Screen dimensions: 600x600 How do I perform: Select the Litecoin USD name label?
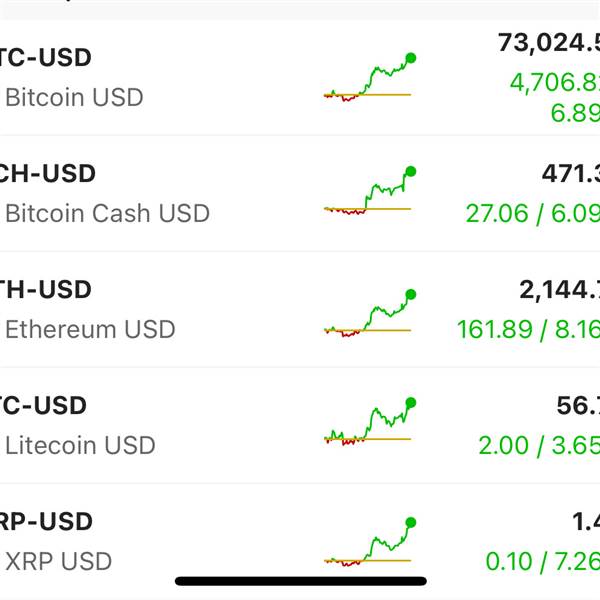pyautogui.click(x=80, y=445)
